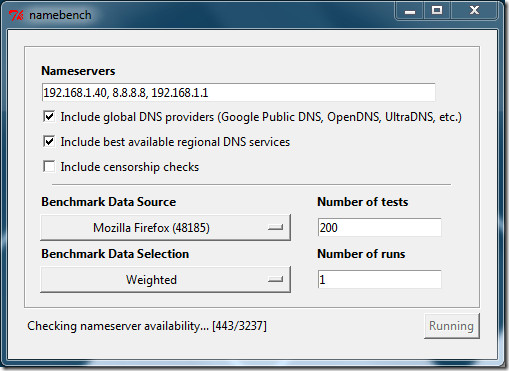The width and height of the screenshot is (509, 371).
Task: Click into the Number of runs field
Action: click(380, 279)
